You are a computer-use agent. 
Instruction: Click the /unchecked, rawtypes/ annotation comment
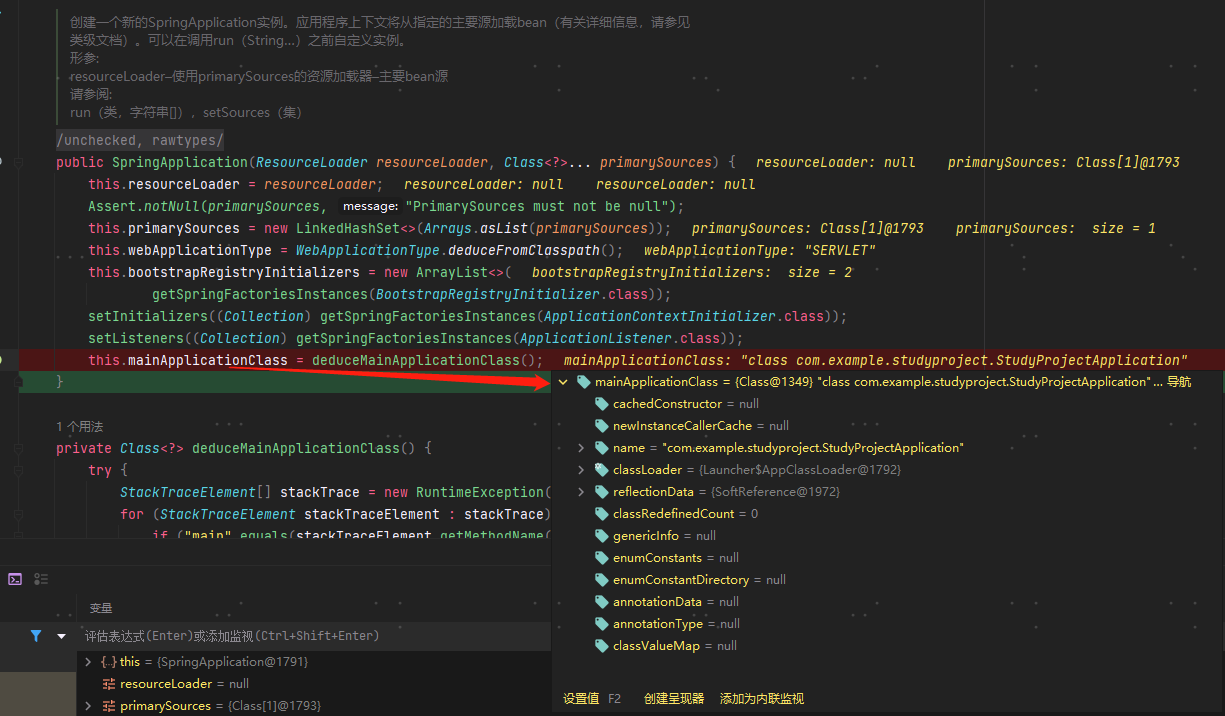(140, 140)
